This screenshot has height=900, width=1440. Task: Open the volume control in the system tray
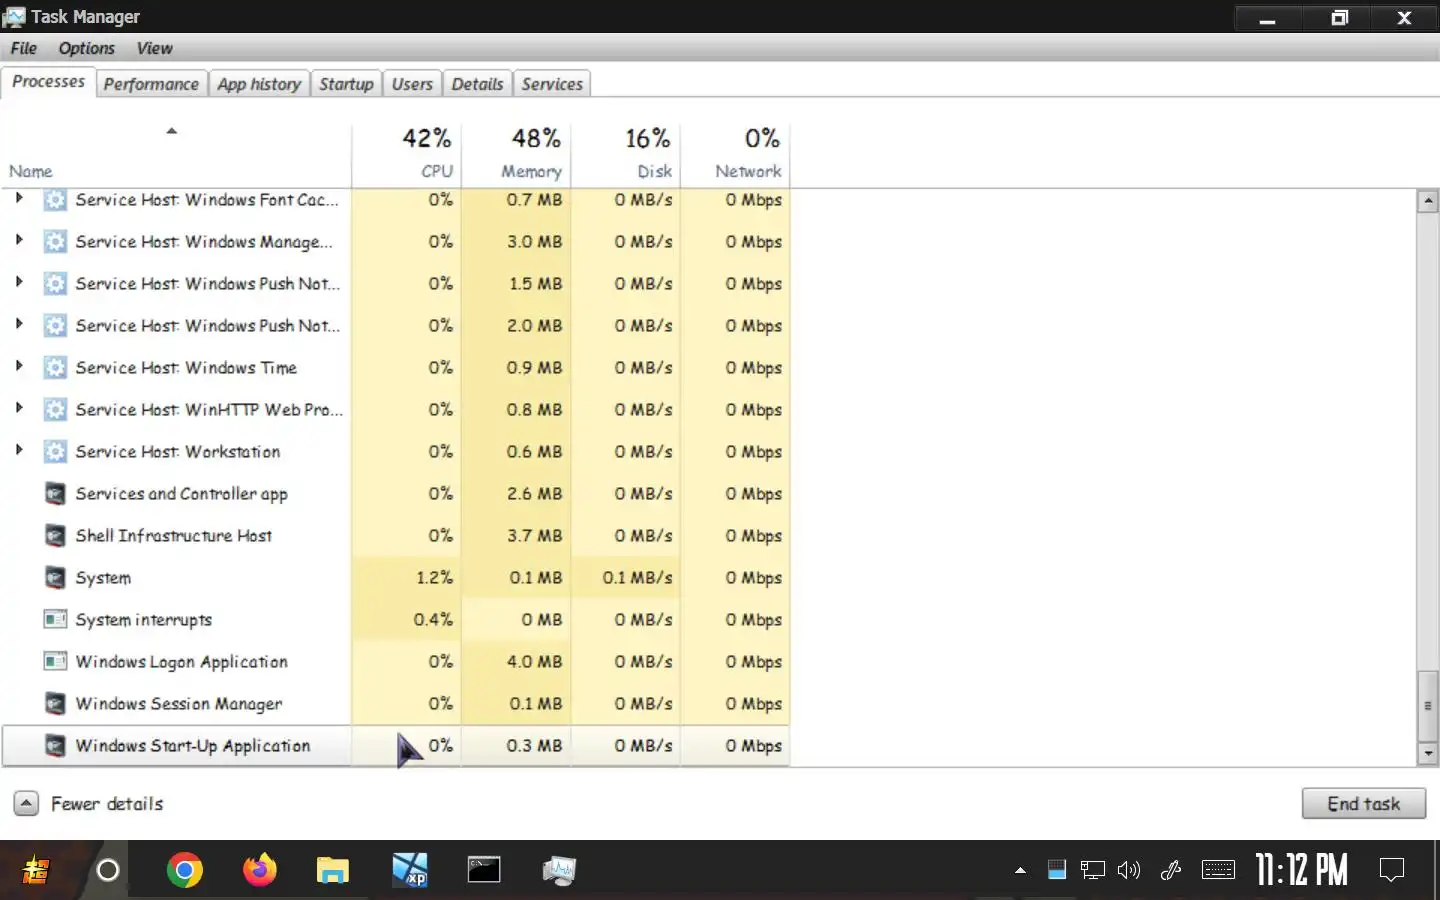pos(1129,870)
